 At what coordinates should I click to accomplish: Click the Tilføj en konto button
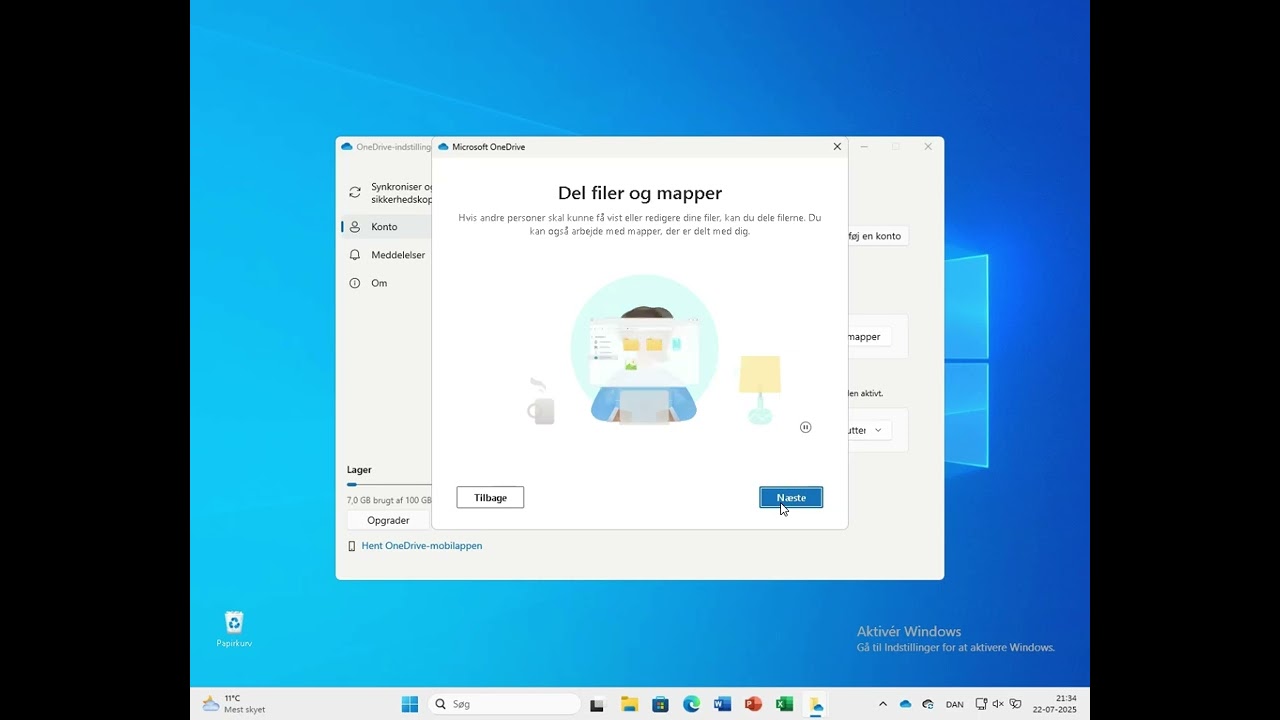pyautogui.click(x=880, y=236)
